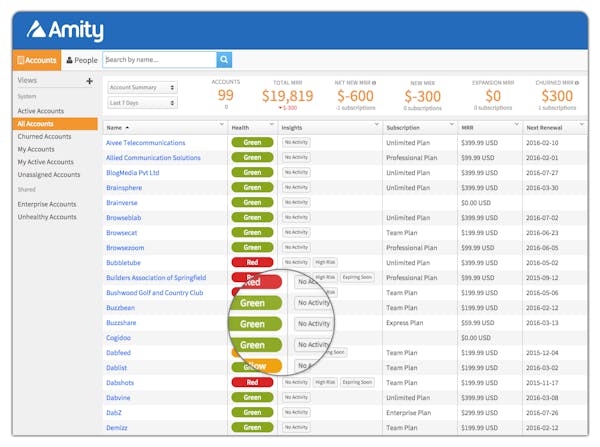Open Brainverse account
This screenshot has width=600, height=447.
click(x=122, y=203)
